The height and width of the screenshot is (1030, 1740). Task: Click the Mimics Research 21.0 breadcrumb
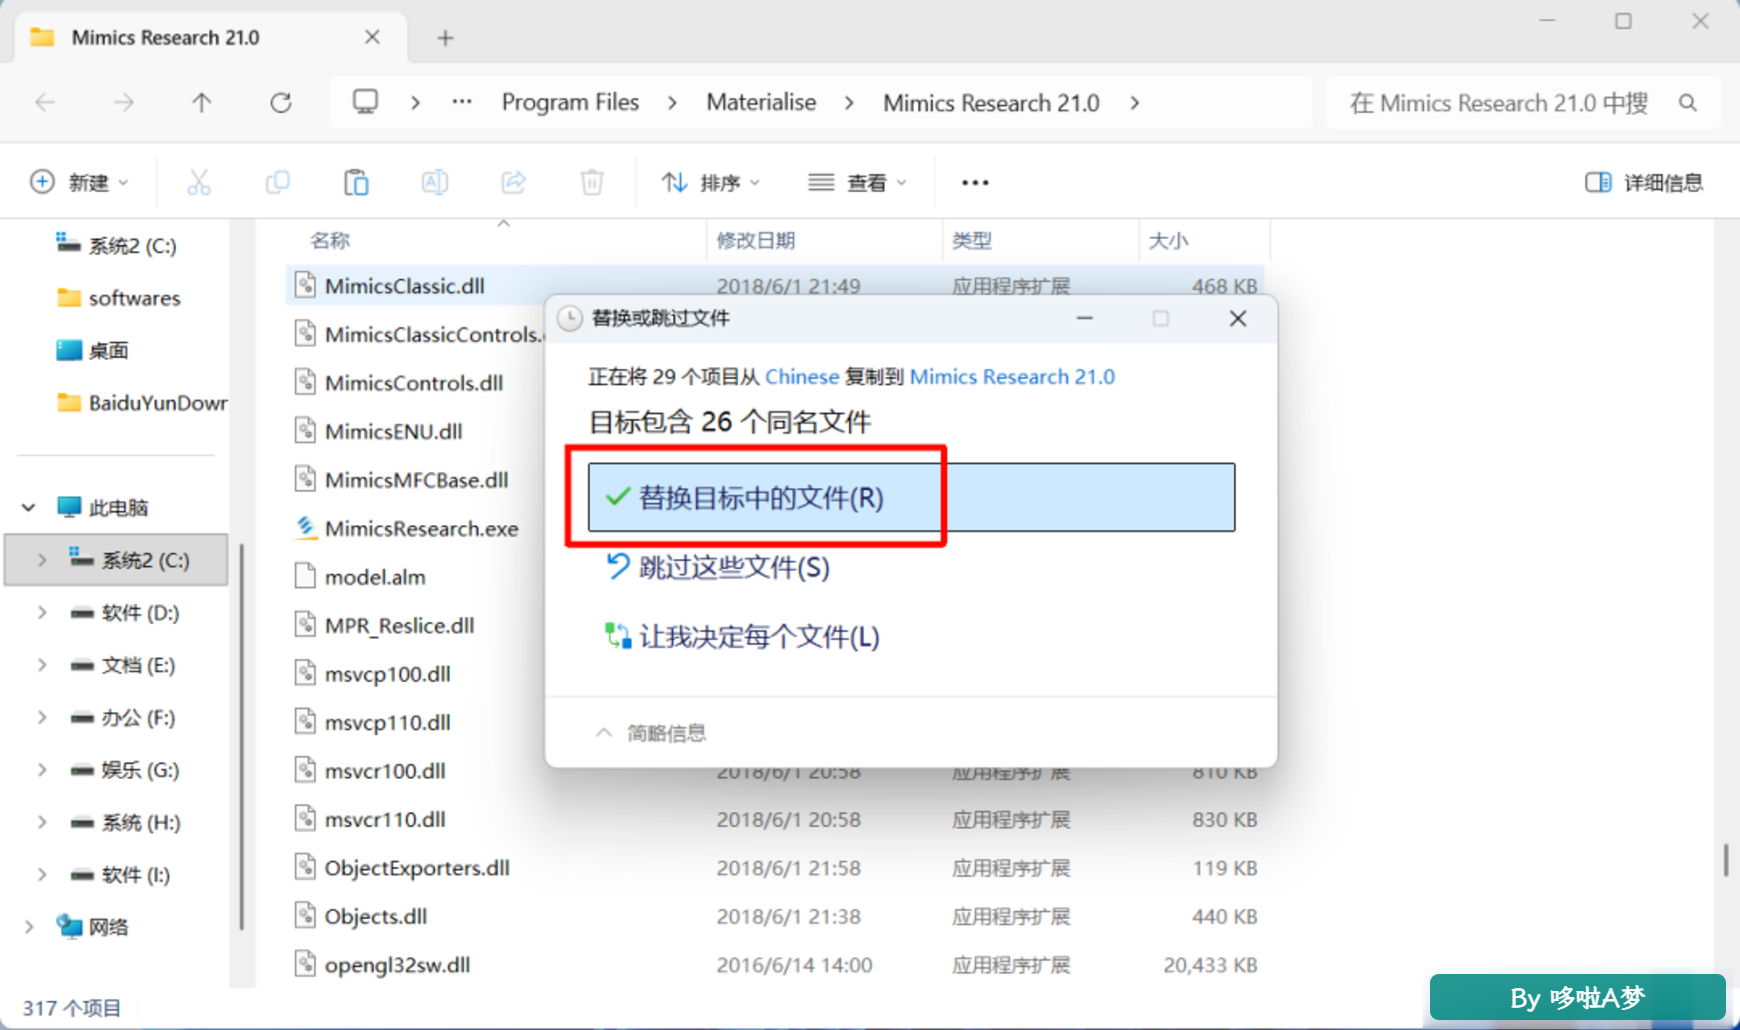[991, 103]
